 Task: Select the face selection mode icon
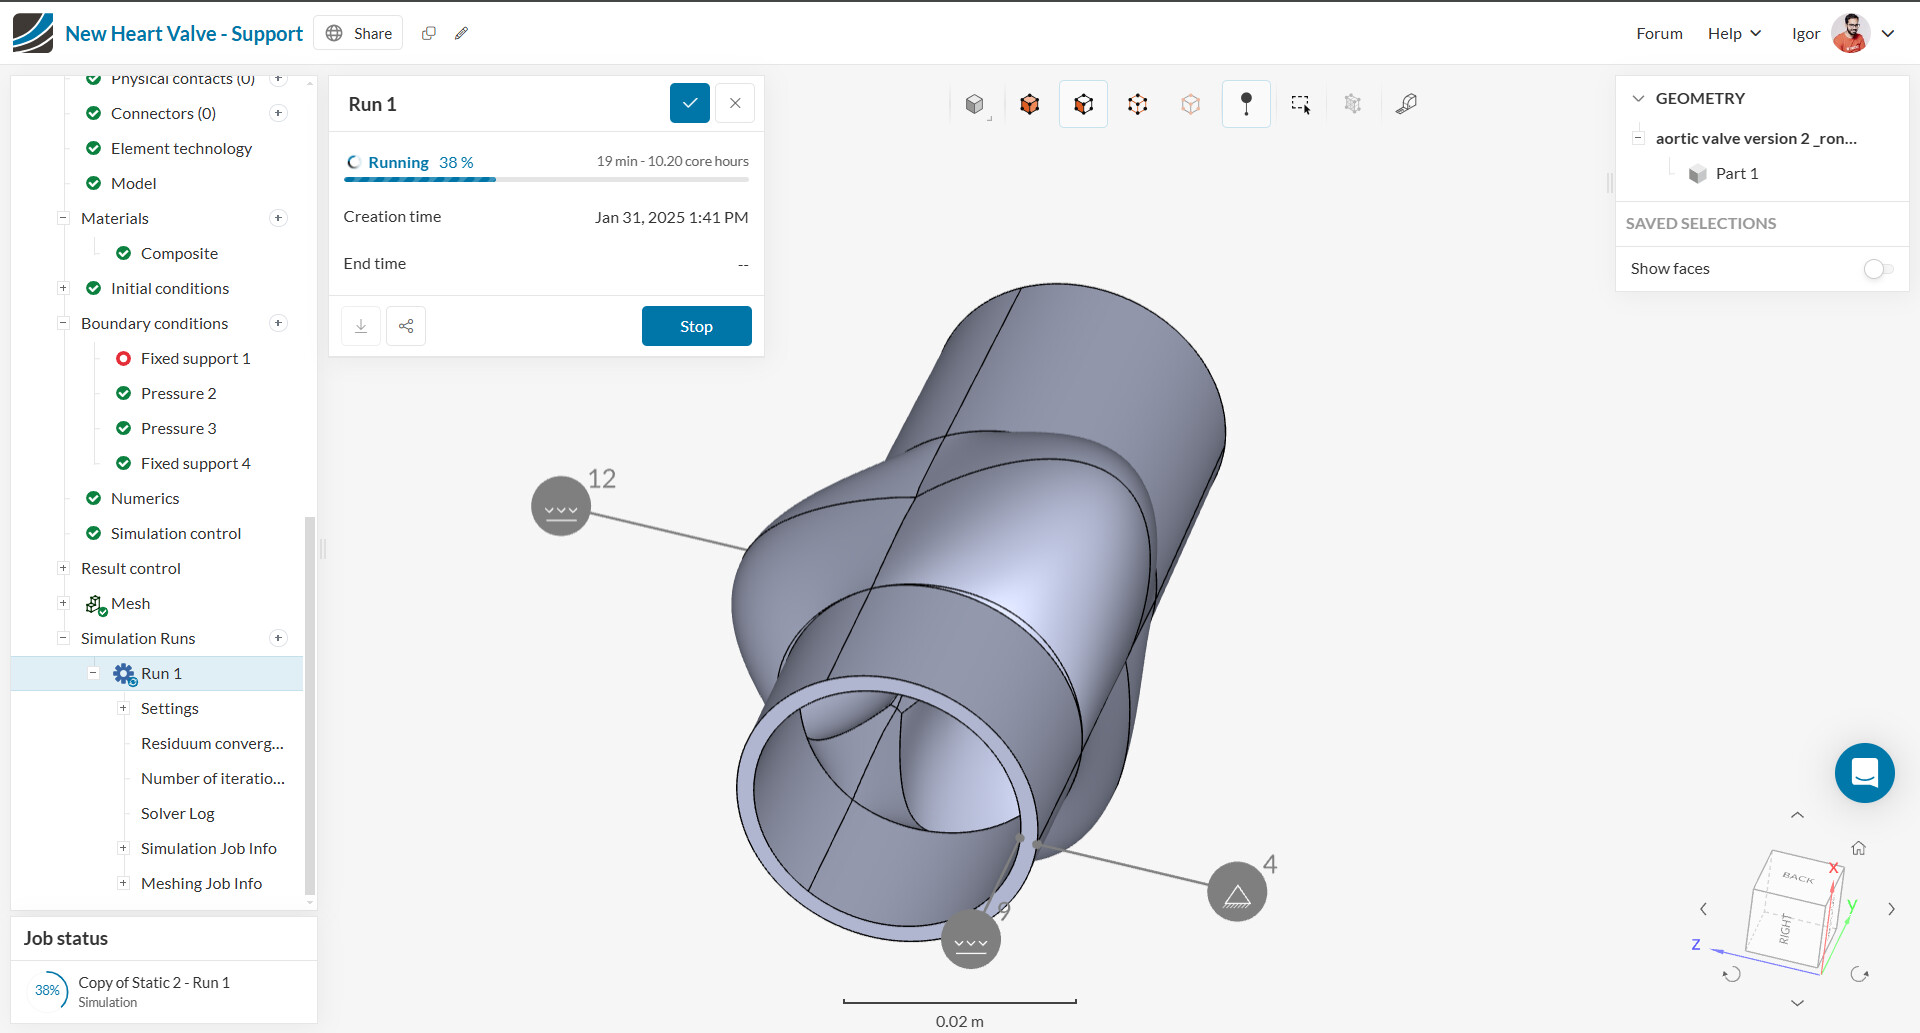1084,104
